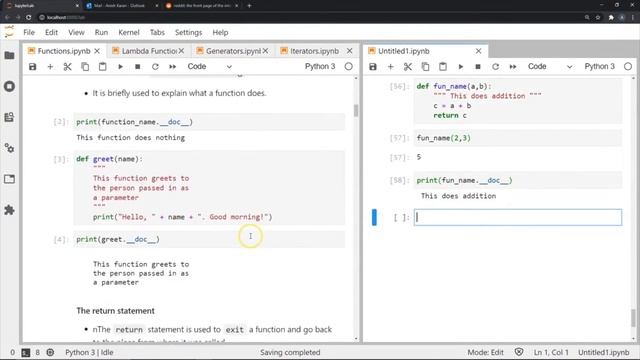Interrupt the kernel in Functions.ipynb

[x=138, y=67]
